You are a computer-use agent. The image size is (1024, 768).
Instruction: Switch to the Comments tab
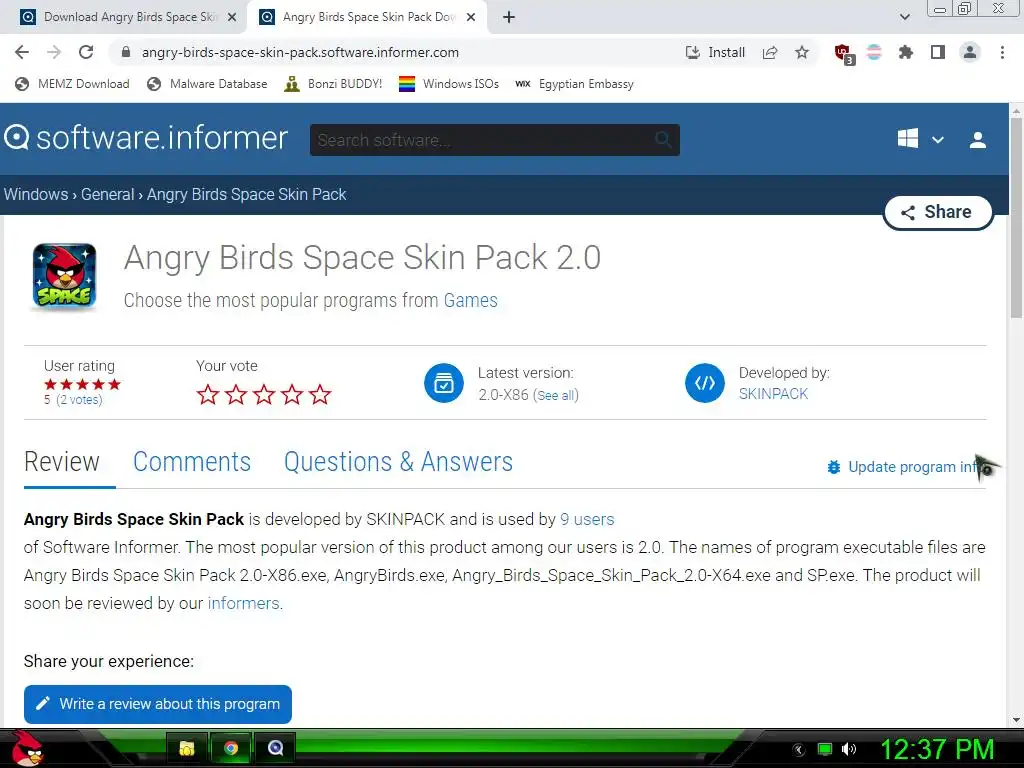192,462
